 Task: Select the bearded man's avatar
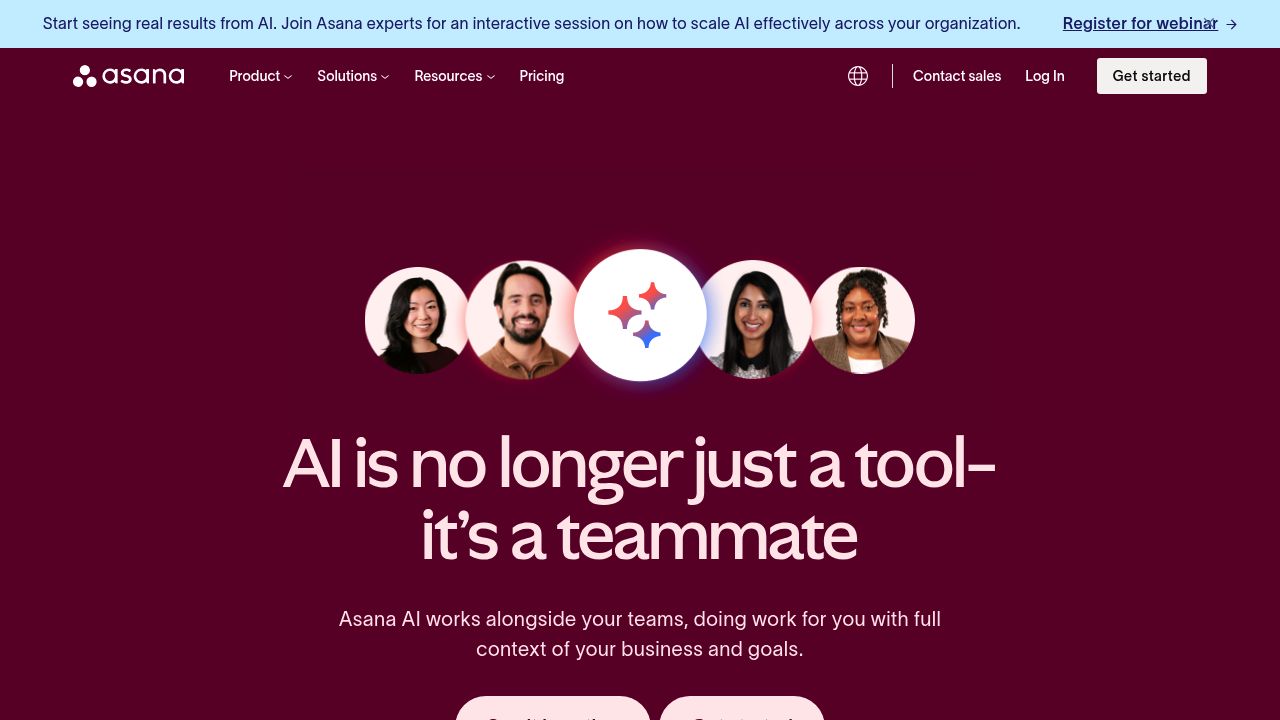(x=523, y=320)
